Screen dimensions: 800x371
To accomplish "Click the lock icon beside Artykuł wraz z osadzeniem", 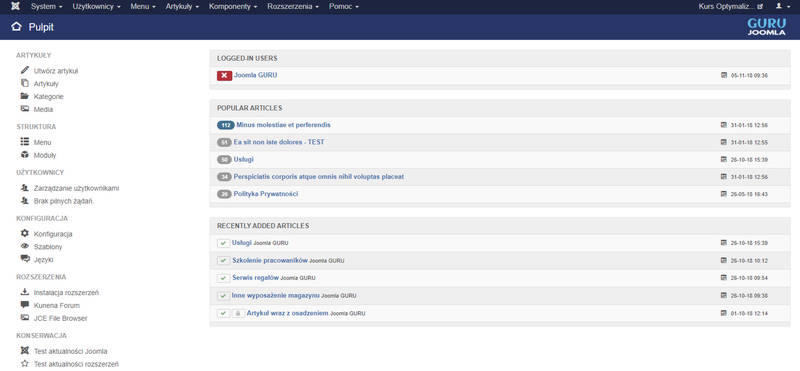I will 238,313.
